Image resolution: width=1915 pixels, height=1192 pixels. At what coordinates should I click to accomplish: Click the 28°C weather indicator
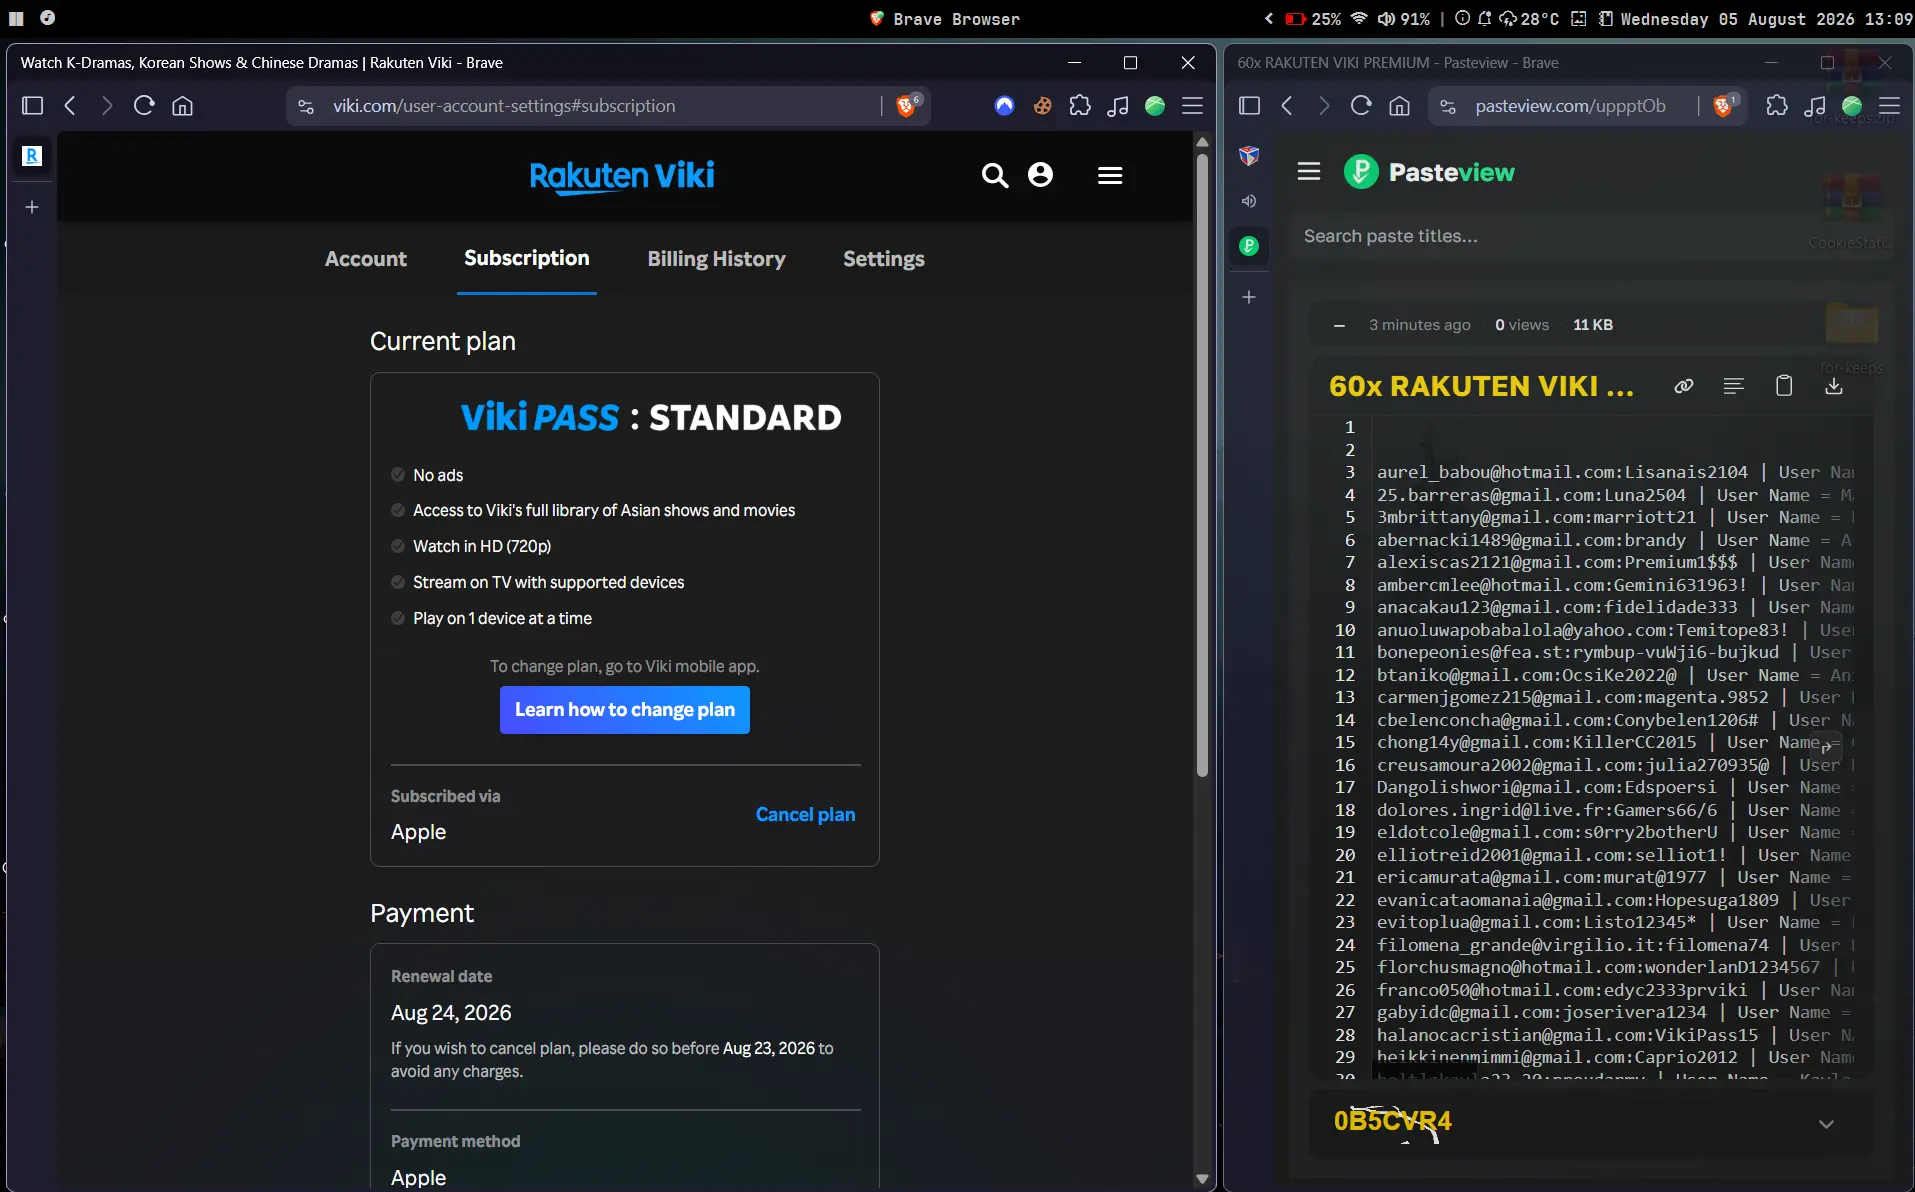click(x=1528, y=19)
